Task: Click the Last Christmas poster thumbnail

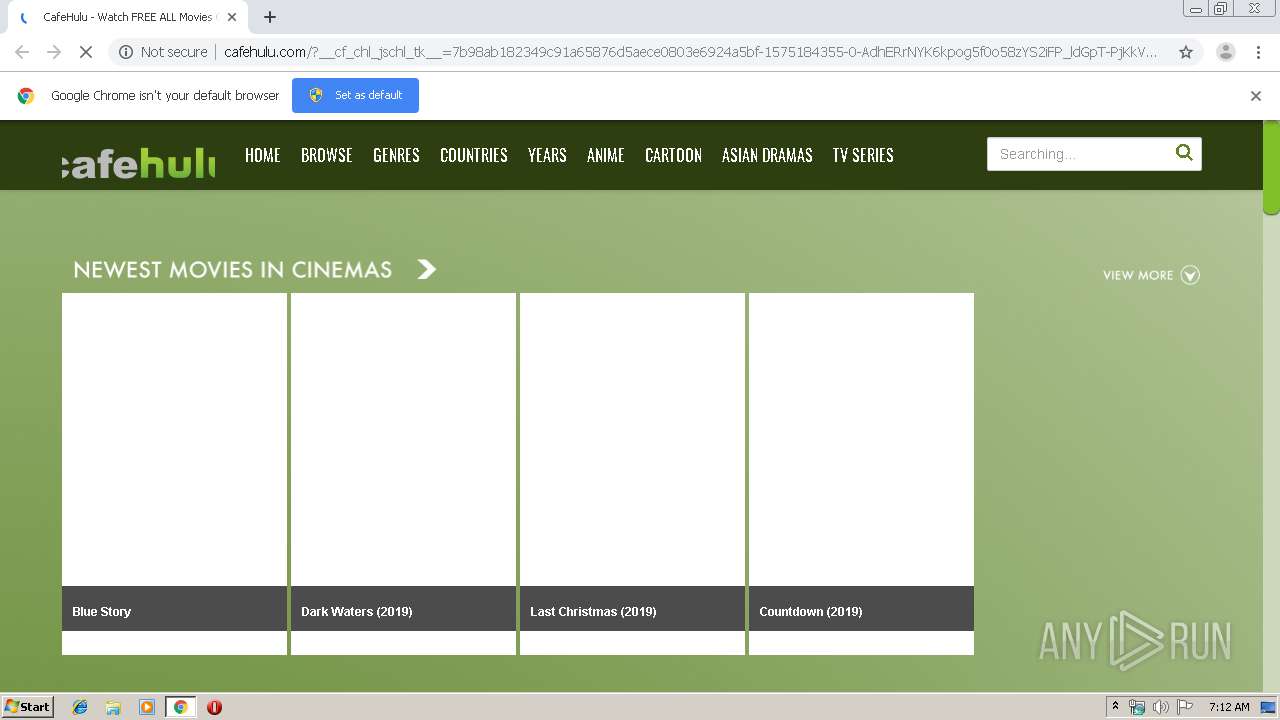Action: (x=632, y=439)
